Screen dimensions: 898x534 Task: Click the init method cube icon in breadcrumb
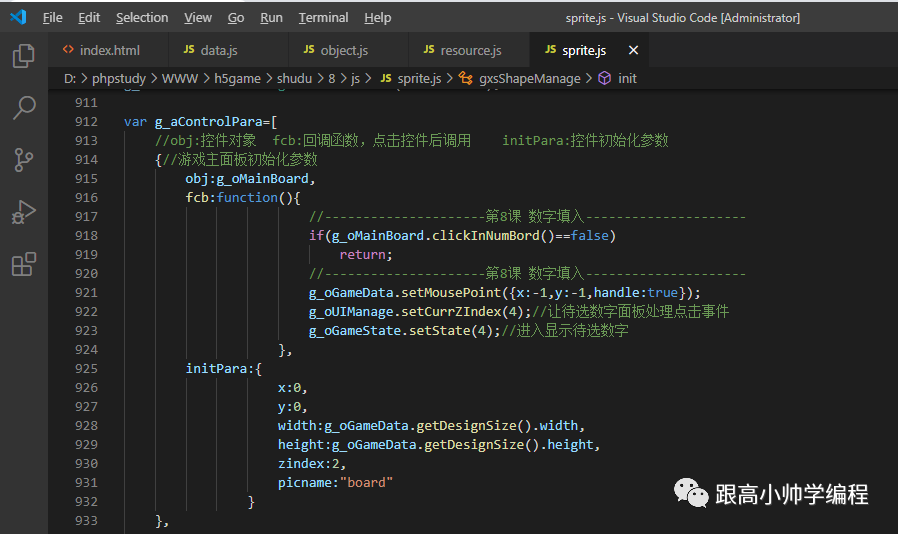(x=604, y=78)
